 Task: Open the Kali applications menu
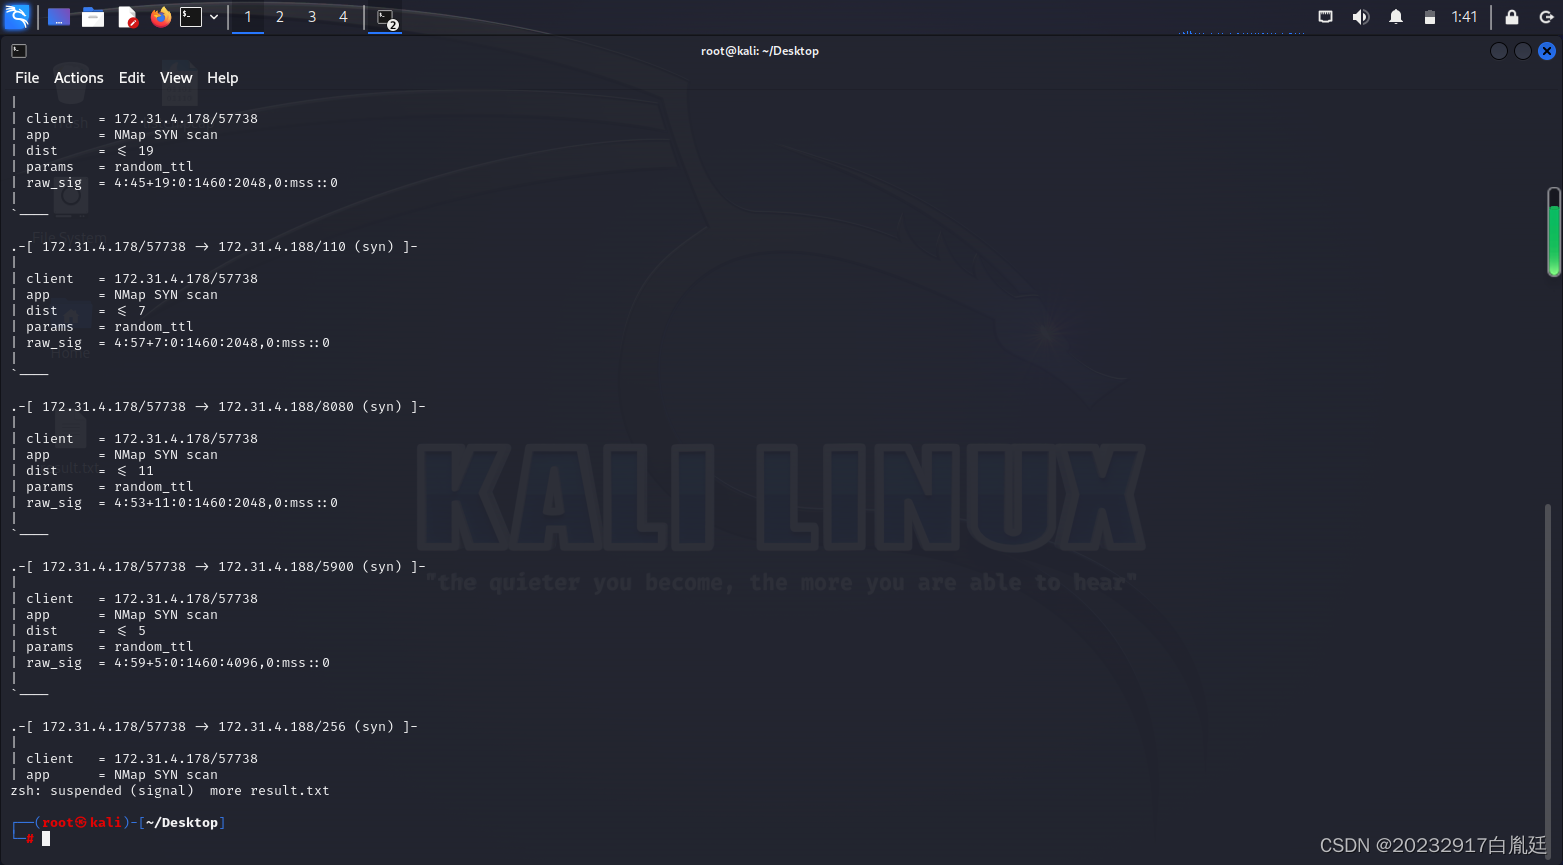pyautogui.click(x=17, y=16)
